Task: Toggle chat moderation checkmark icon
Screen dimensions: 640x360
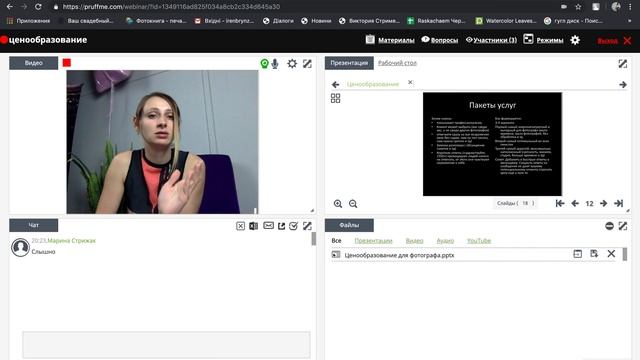Action: tap(293, 226)
